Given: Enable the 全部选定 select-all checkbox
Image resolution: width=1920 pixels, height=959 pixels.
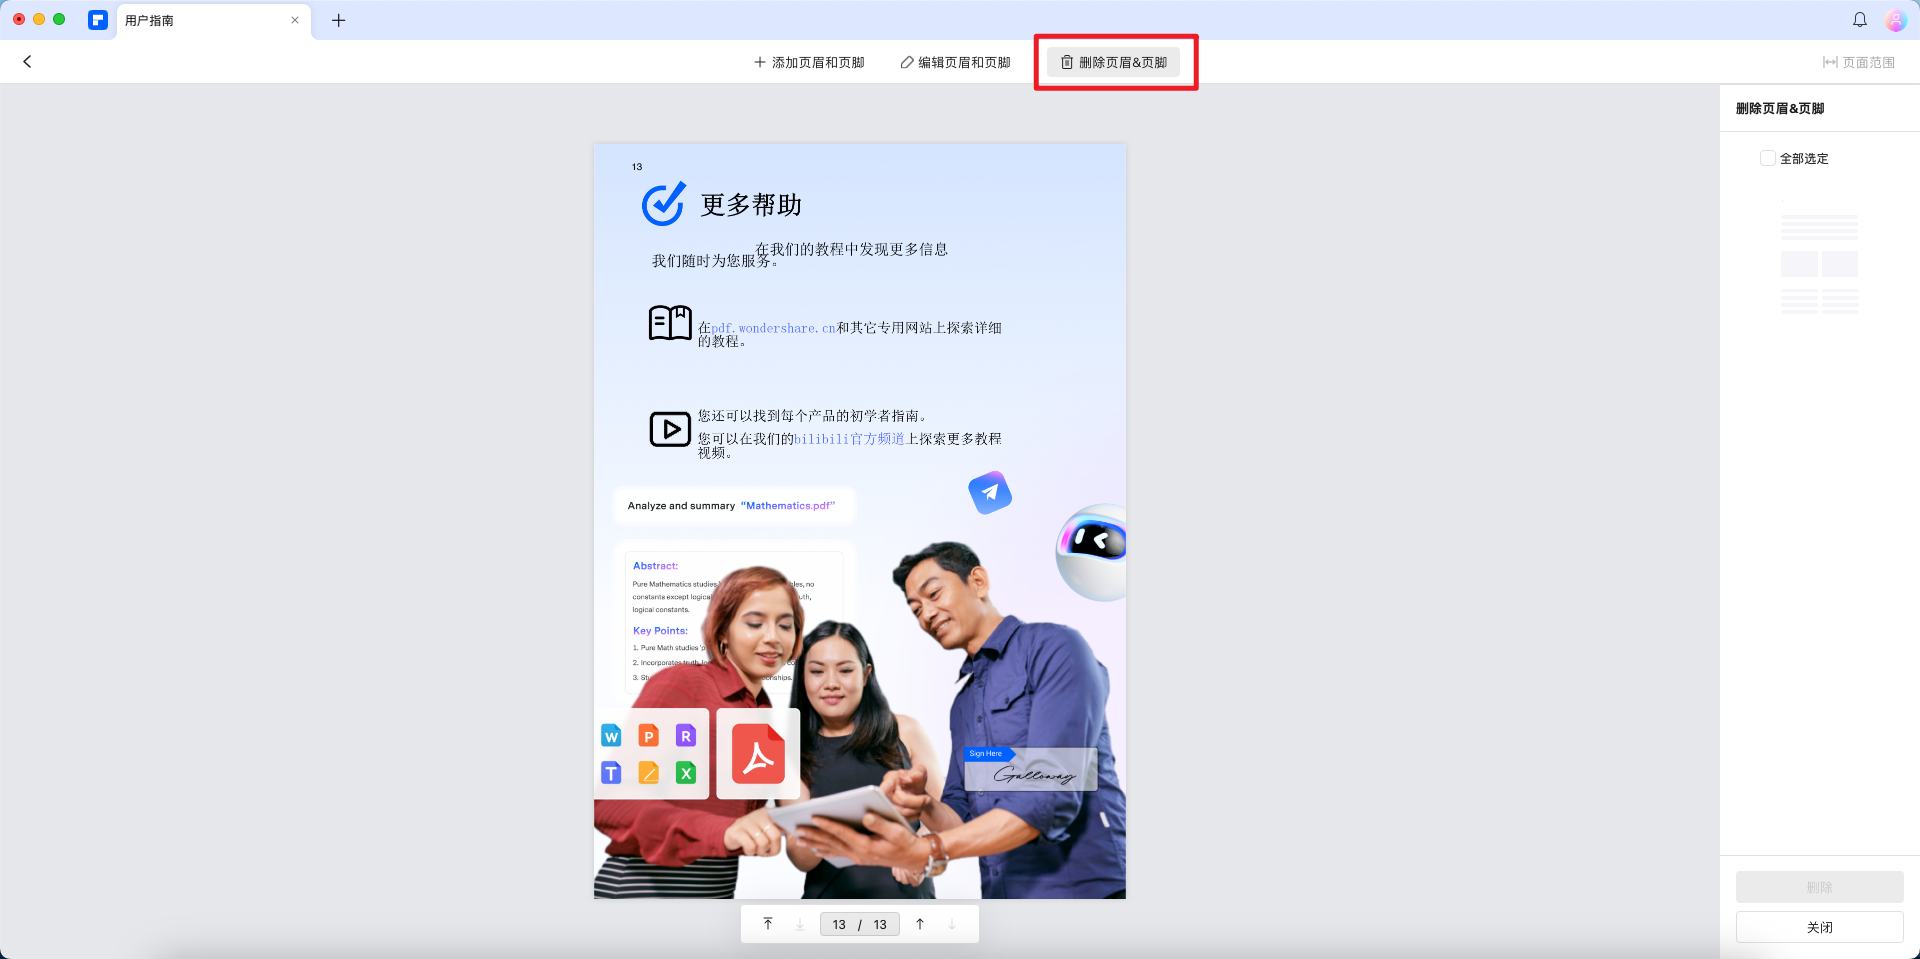Looking at the screenshot, I should (x=1768, y=158).
